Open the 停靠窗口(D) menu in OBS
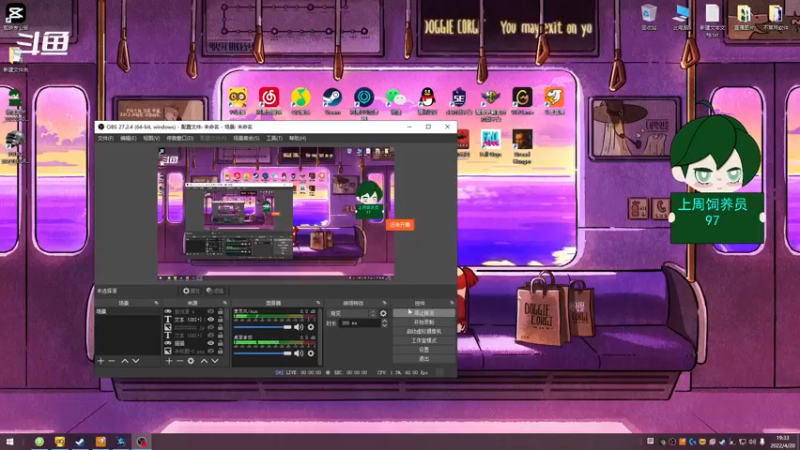The height and width of the screenshot is (450, 800). click(180, 138)
